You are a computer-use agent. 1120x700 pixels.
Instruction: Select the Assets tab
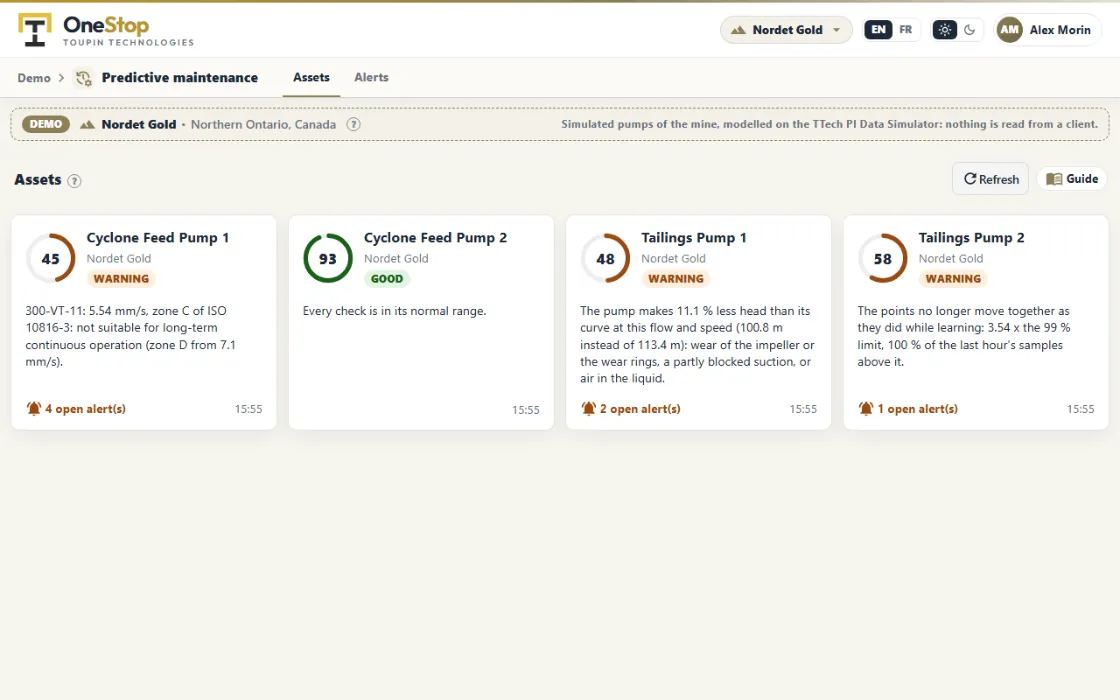tap(311, 77)
